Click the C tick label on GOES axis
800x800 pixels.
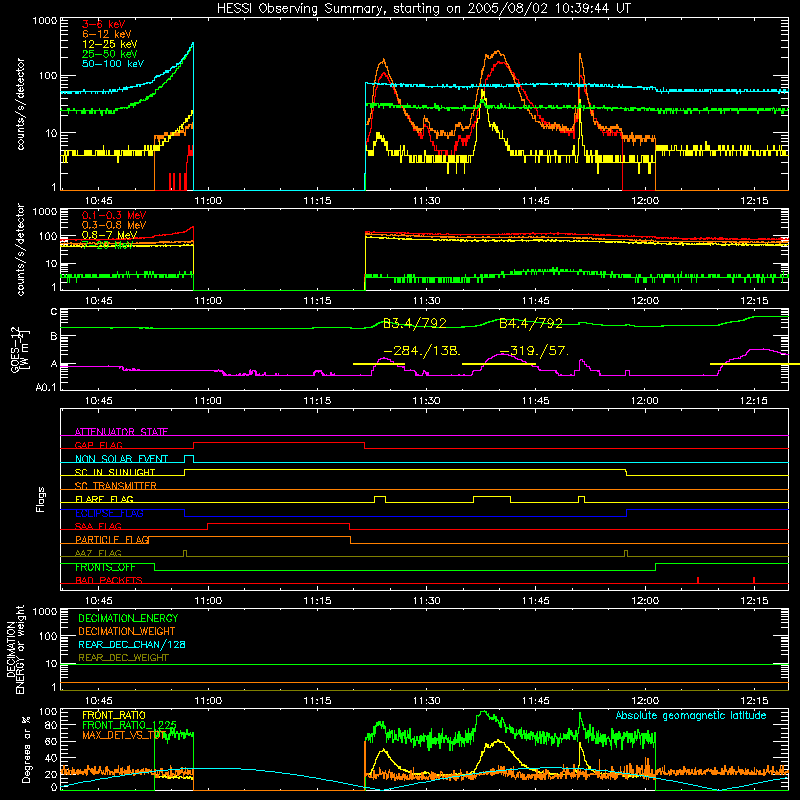point(54,312)
